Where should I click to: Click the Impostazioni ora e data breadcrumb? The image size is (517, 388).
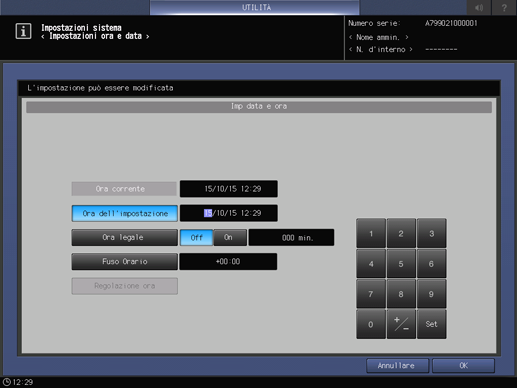(x=95, y=36)
